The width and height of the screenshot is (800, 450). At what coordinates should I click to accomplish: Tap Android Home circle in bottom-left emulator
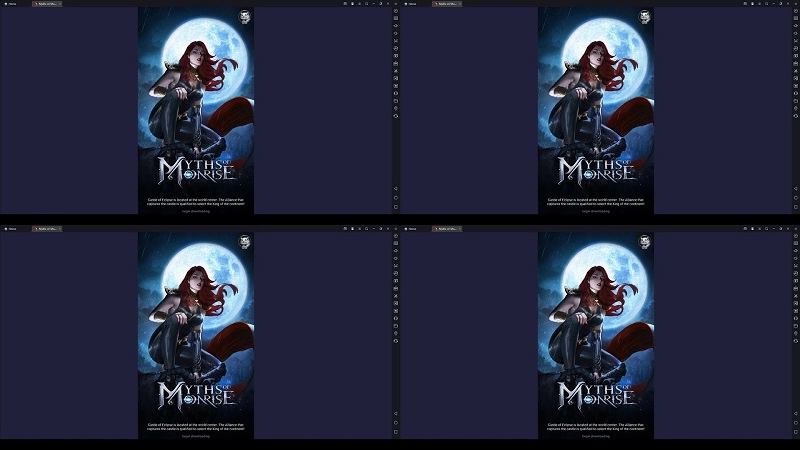point(396,423)
